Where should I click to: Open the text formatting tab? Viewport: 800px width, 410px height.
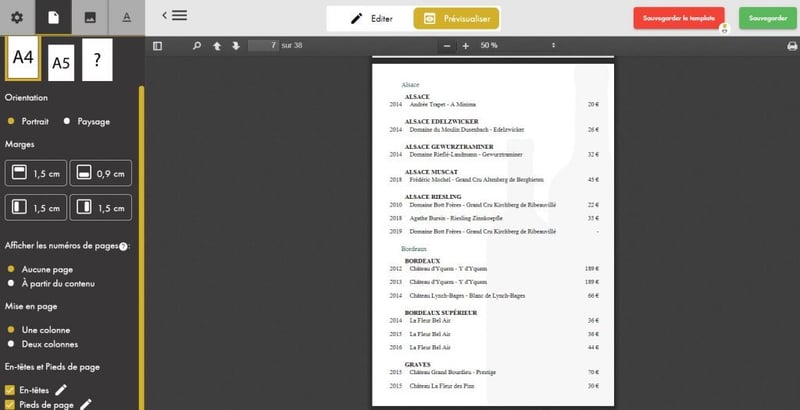tap(125, 18)
